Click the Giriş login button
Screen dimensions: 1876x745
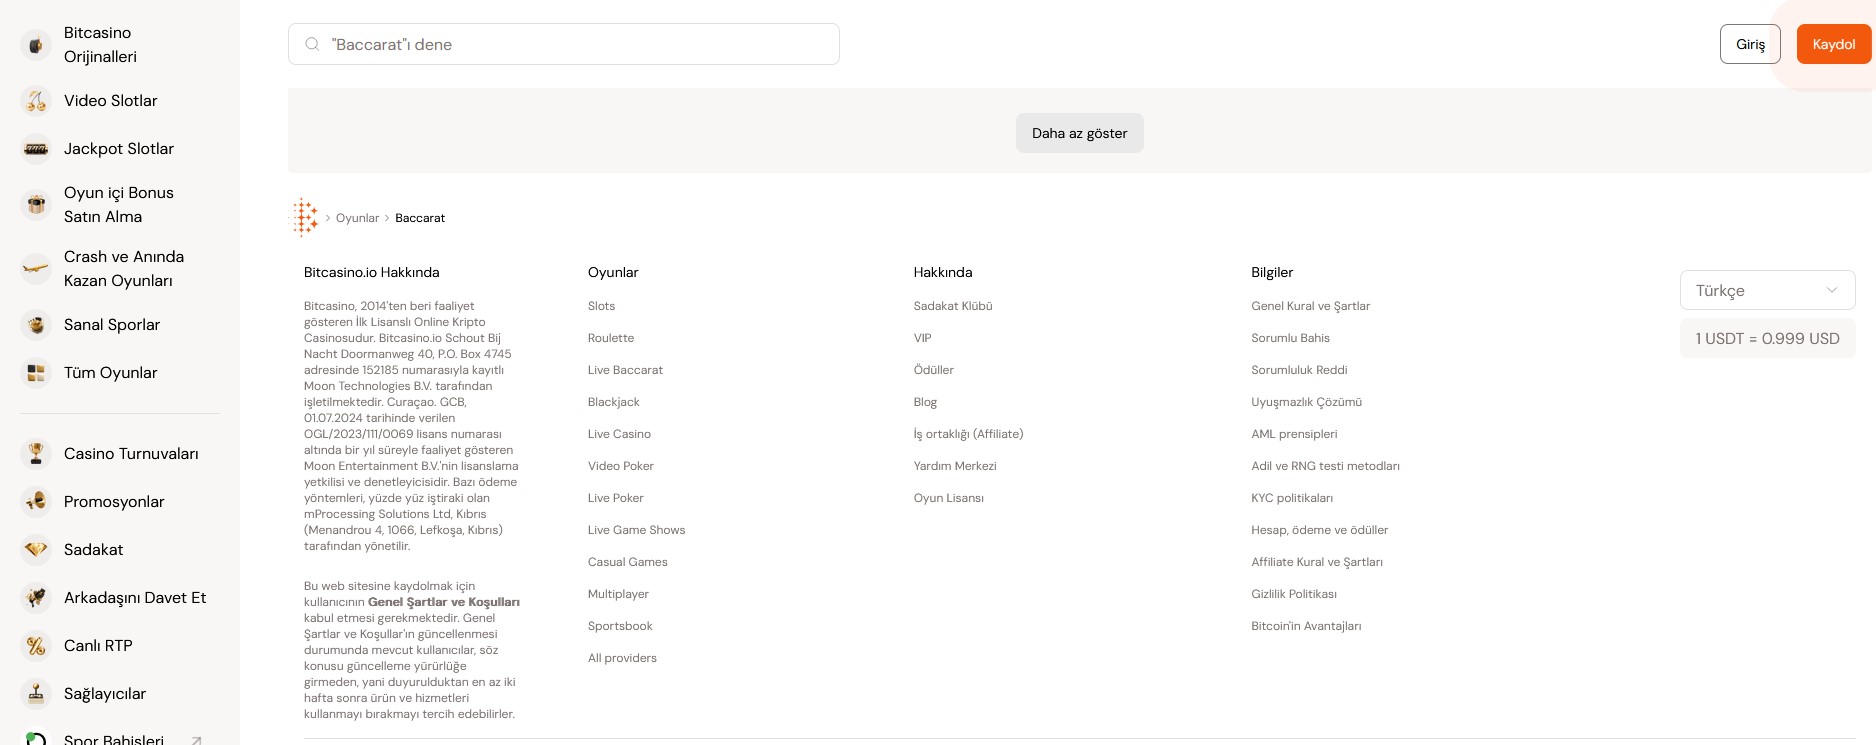(1750, 44)
